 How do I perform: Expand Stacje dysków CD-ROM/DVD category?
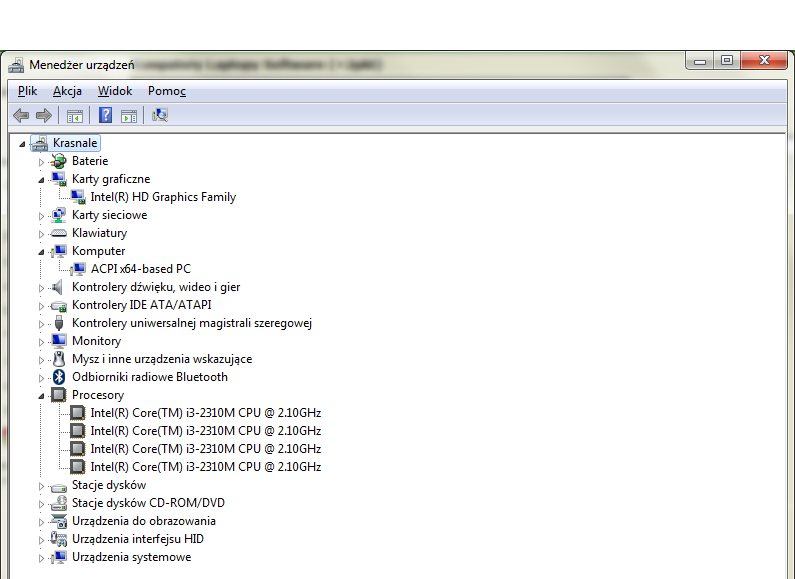coord(42,504)
